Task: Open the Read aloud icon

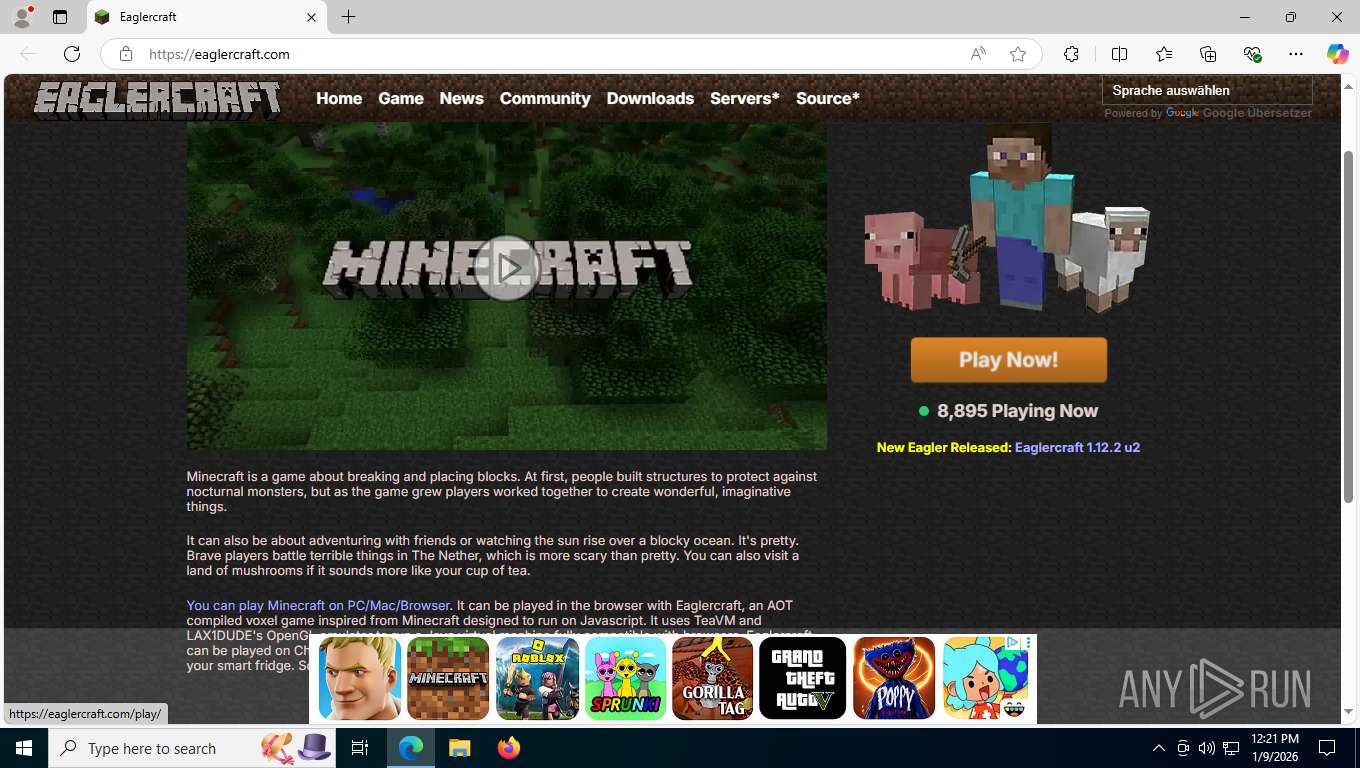Action: point(978,54)
